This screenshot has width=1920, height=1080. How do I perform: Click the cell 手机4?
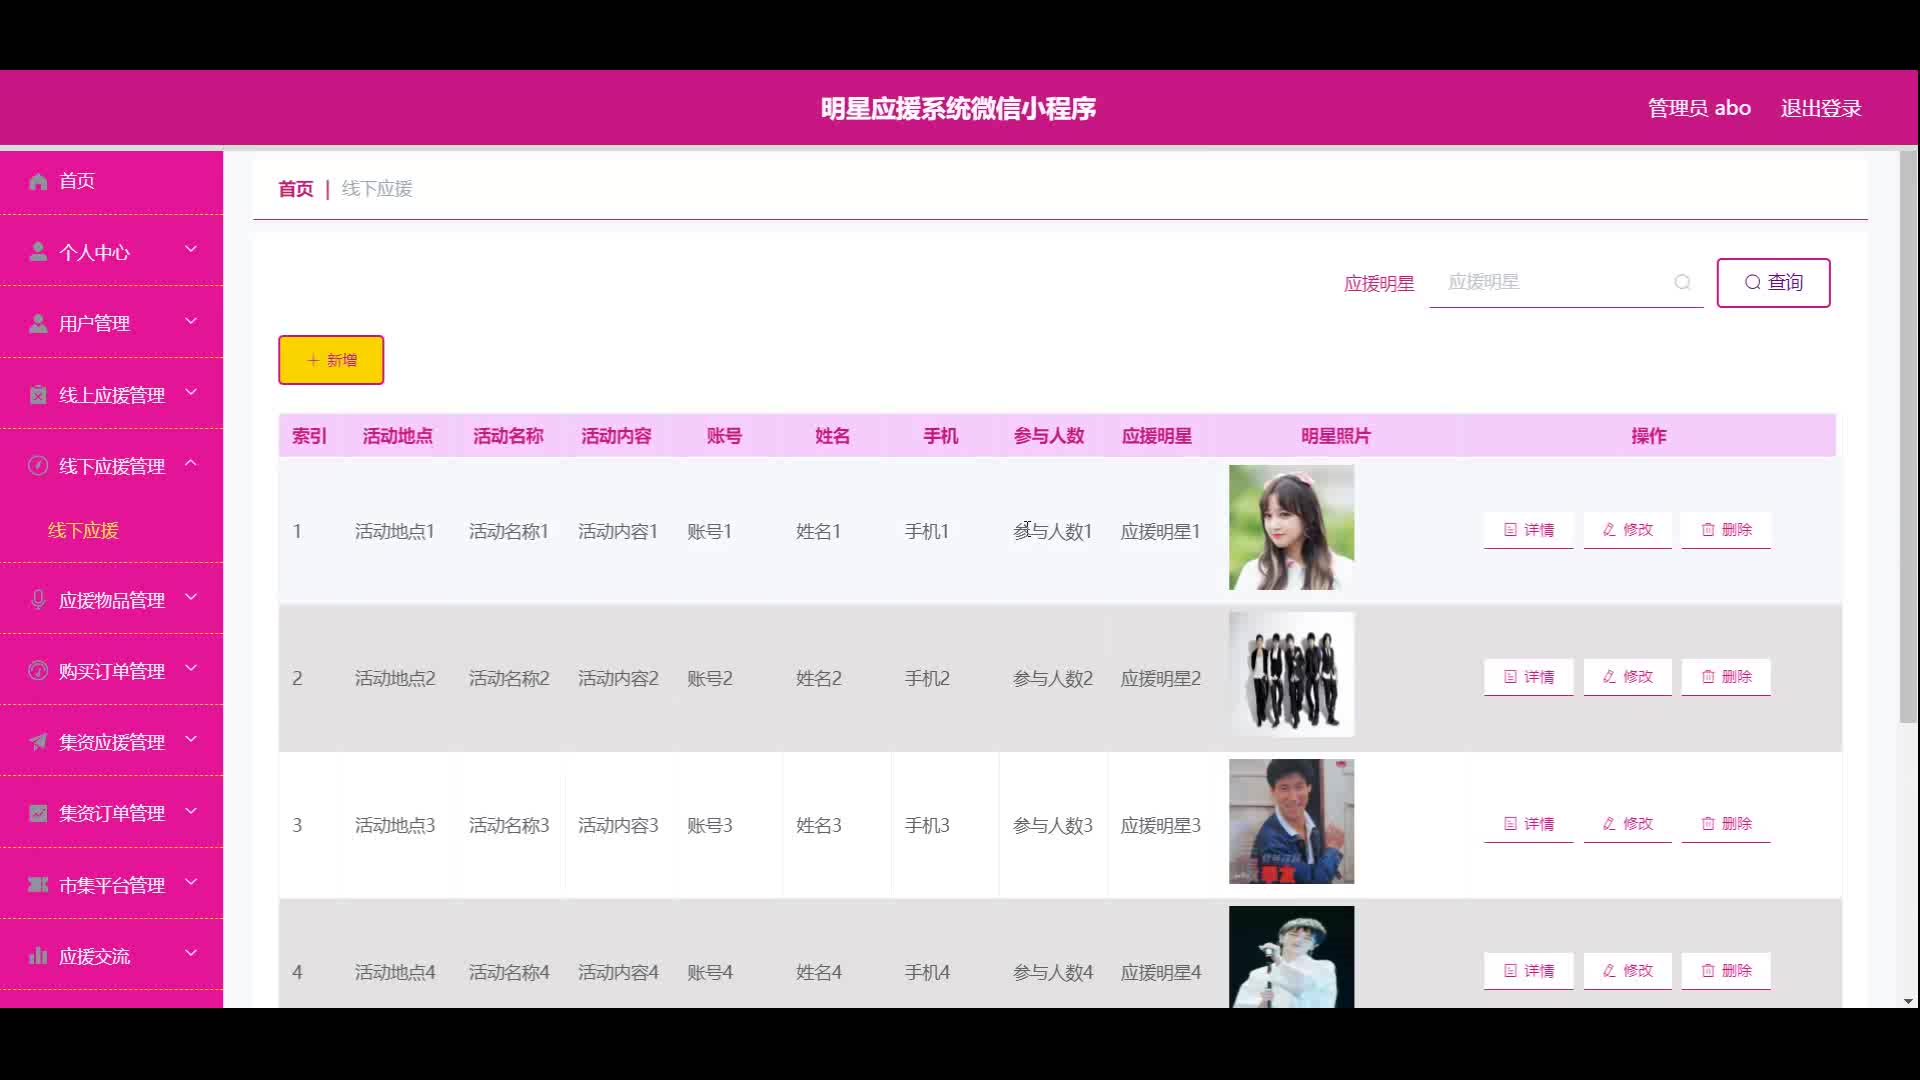pos(927,972)
